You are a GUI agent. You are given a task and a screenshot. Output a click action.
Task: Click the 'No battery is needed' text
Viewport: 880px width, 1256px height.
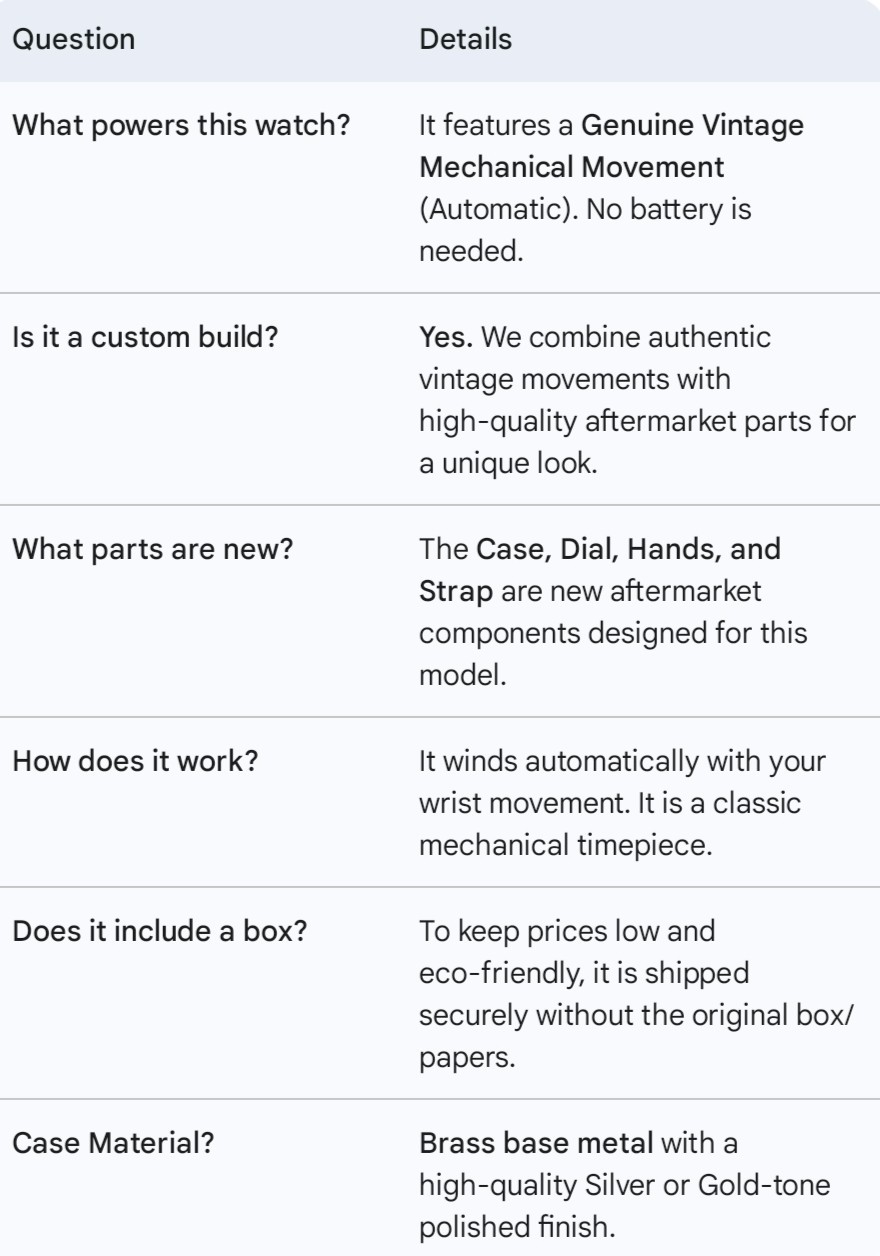click(585, 230)
